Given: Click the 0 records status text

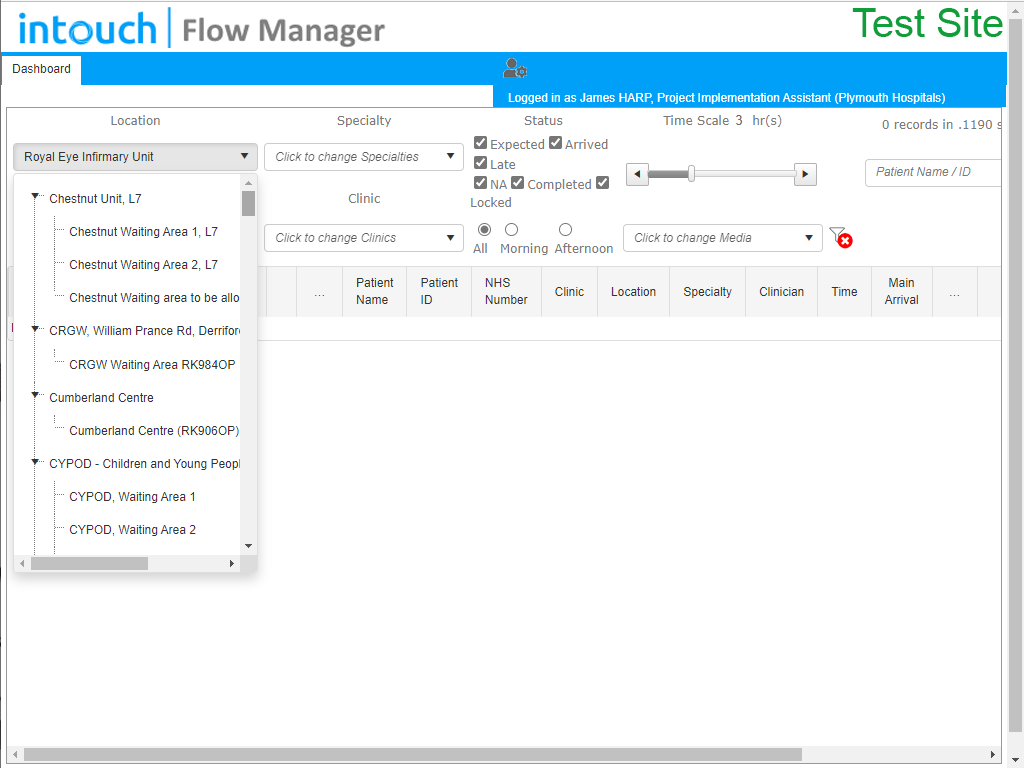Looking at the screenshot, I should click(x=941, y=125).
